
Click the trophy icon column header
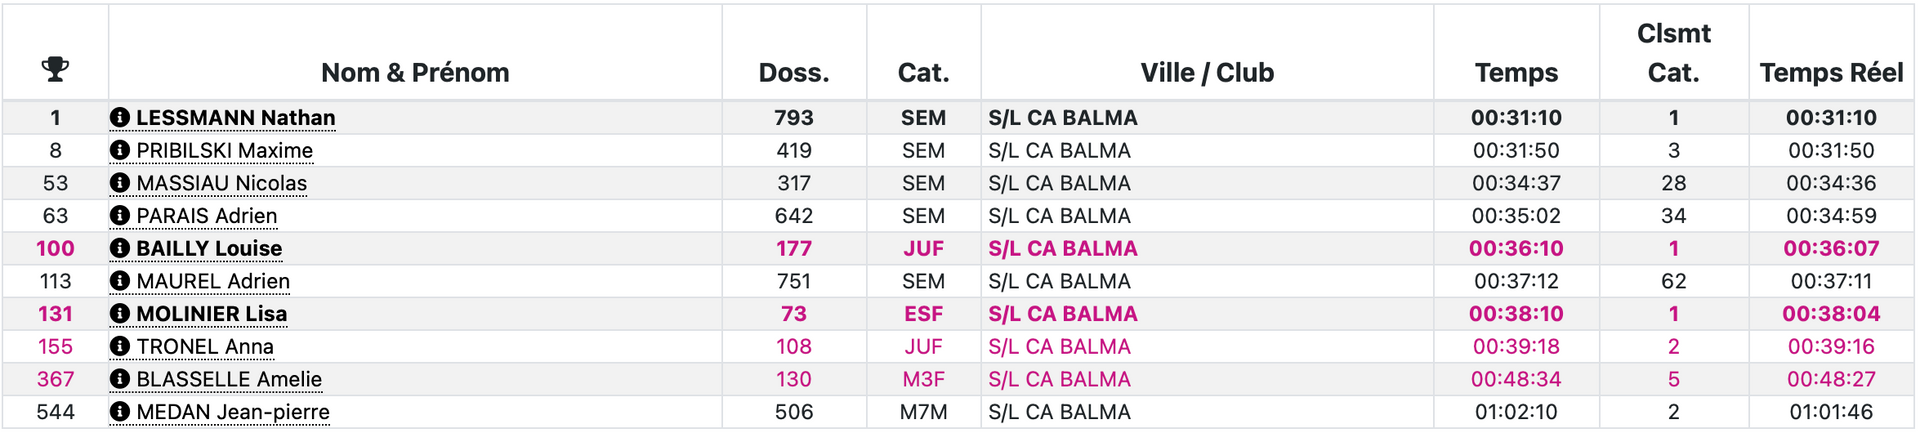(x=55, y=69)
